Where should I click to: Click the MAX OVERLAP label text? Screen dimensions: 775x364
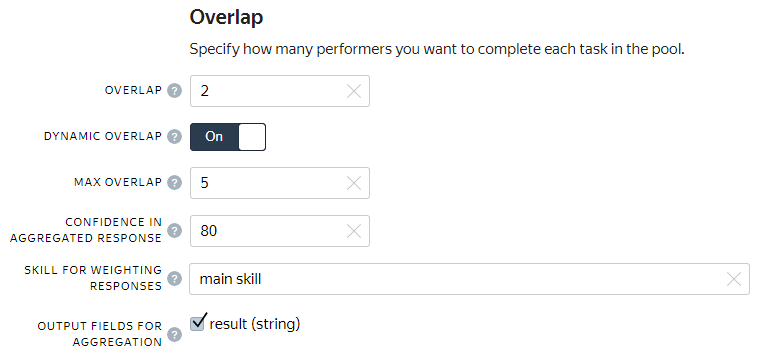click(x=118, y=182)
